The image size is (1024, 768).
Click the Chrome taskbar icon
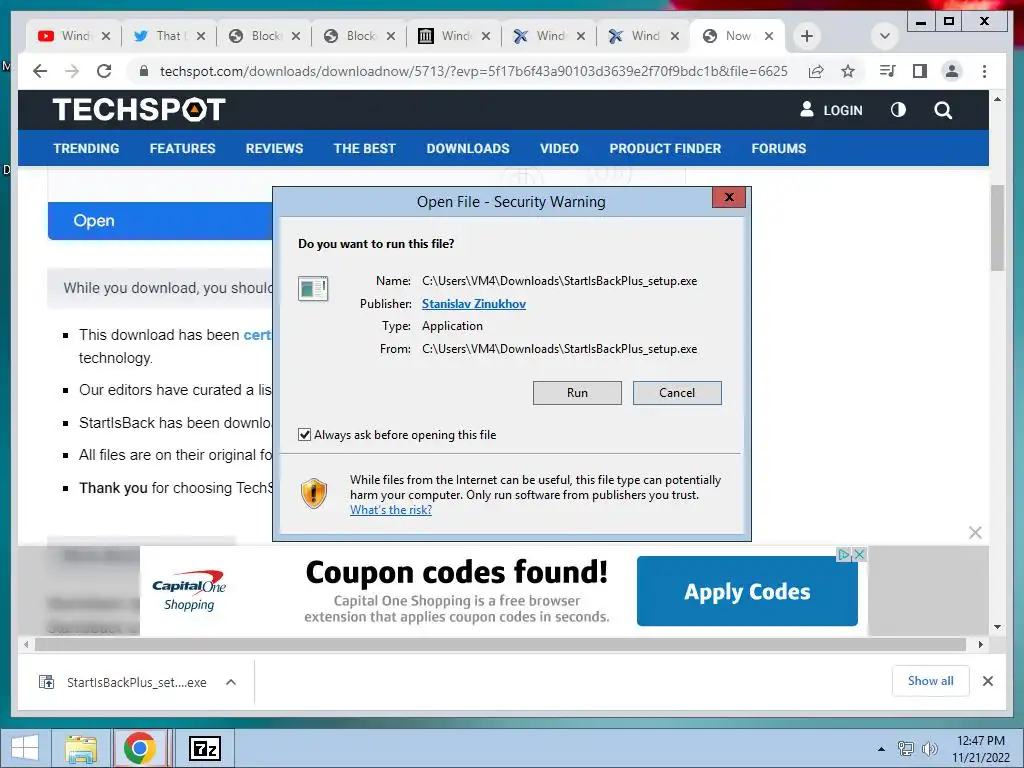click(139, 748)
